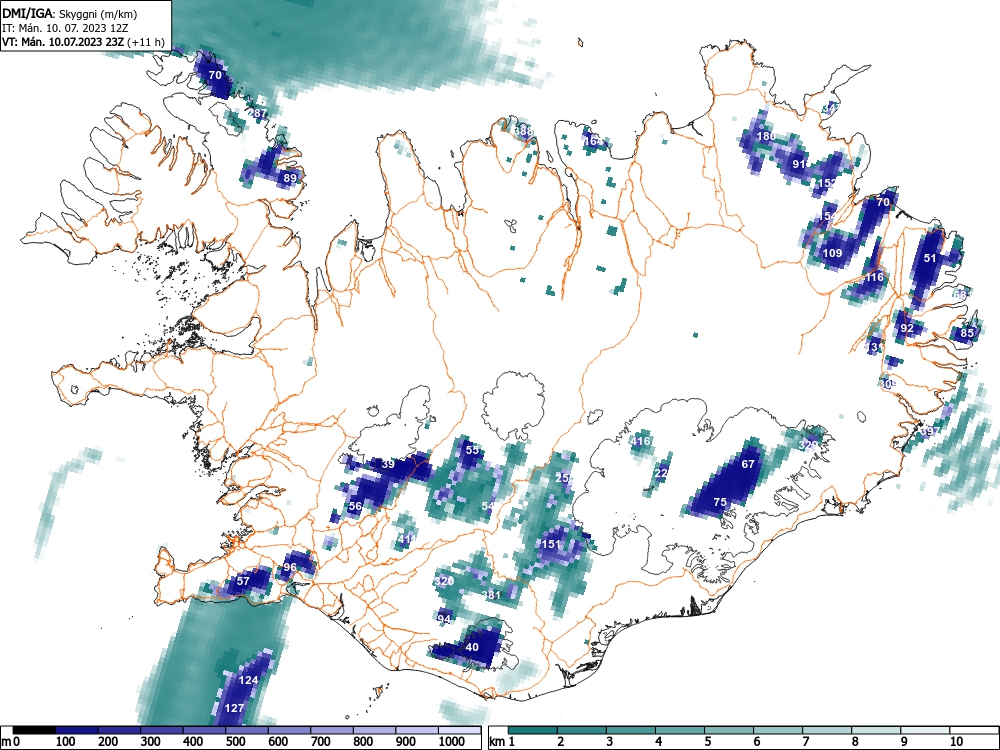Viewport: 1000px width, 750px height.
Task: Click visibility value 57 on the map
Action: point(243,581)
